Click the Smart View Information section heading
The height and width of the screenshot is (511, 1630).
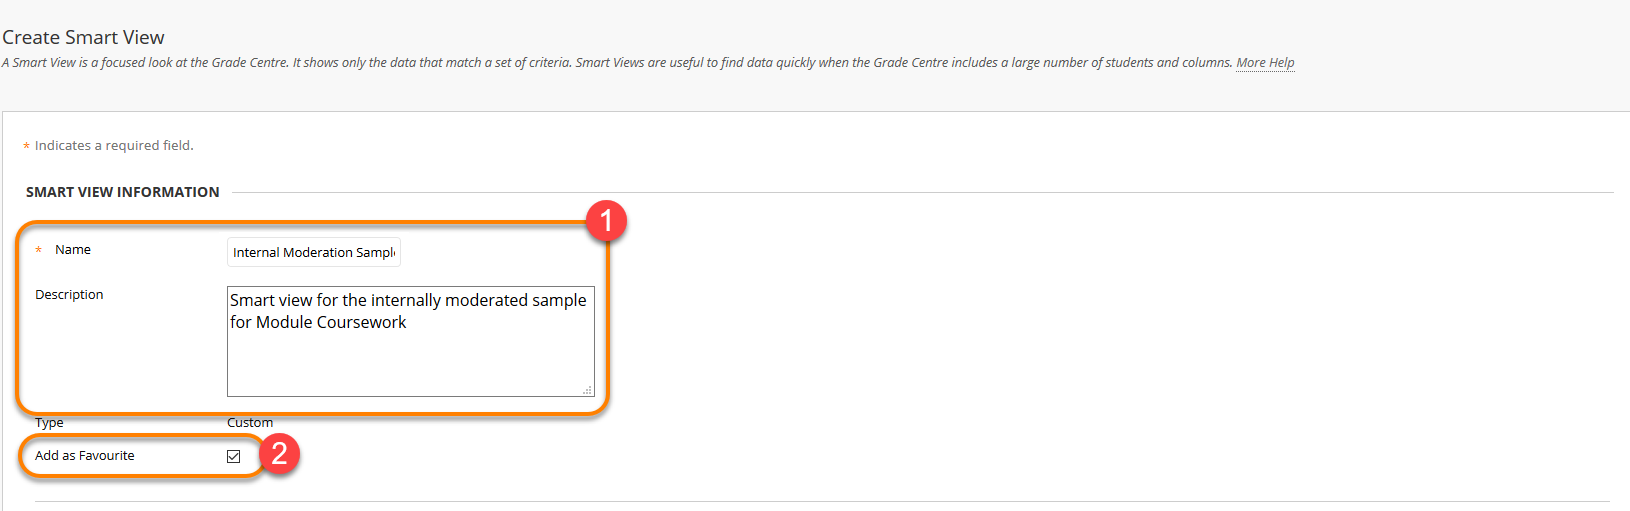tap(123, 192)
